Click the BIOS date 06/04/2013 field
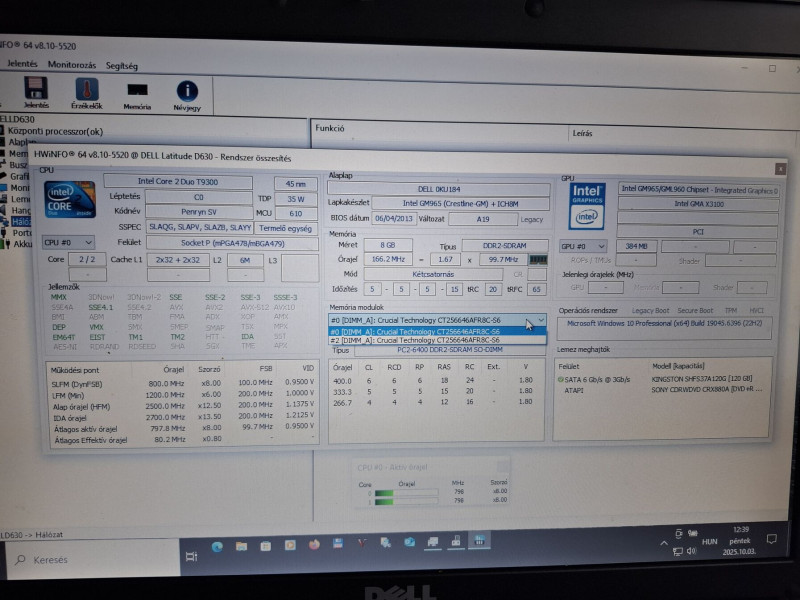 [393, 218]
